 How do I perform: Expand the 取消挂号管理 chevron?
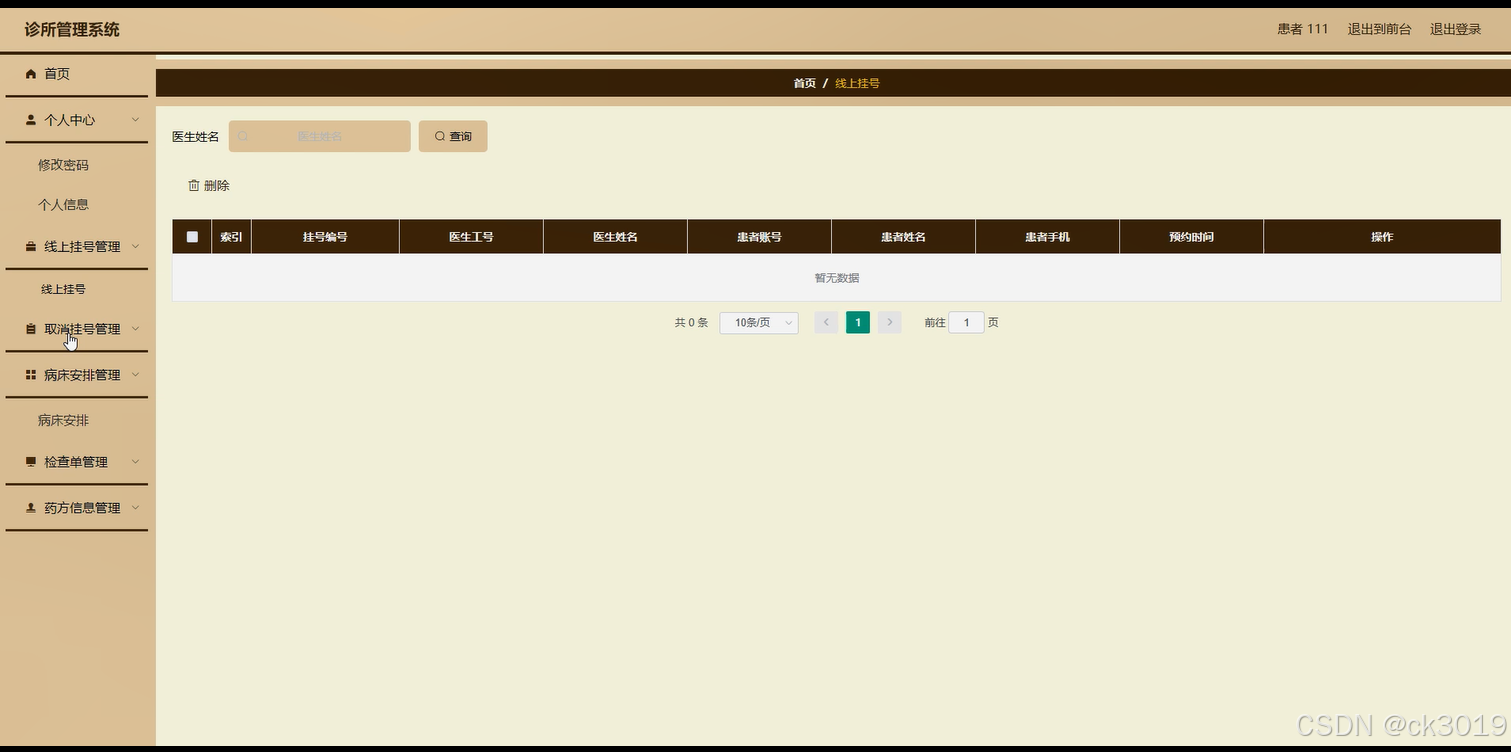pyautogui.click(x=135, y=329)
